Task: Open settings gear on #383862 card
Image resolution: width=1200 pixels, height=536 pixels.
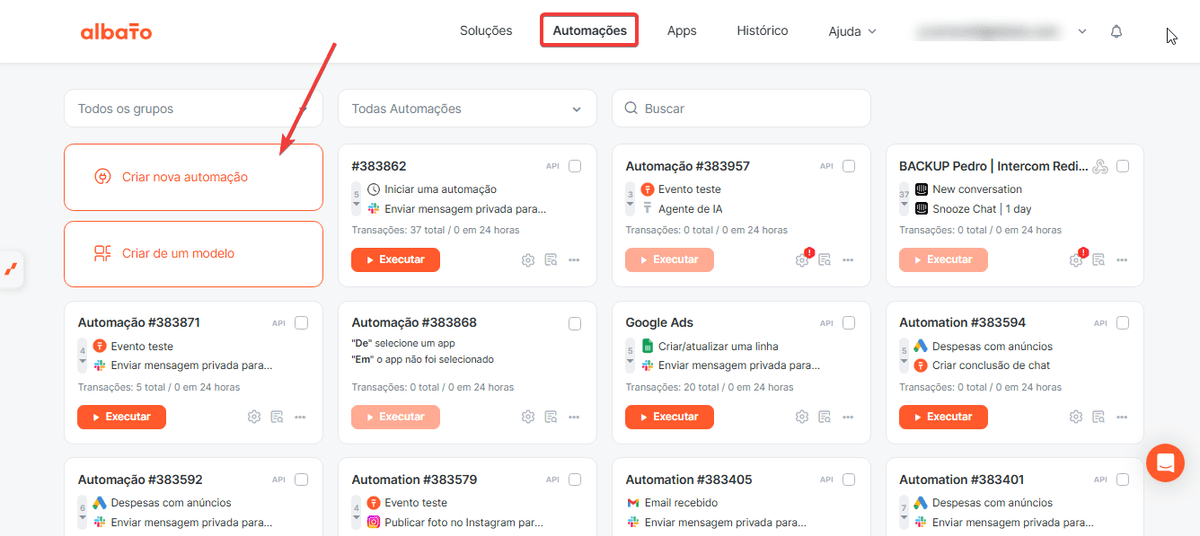Action: click(528, 260)
